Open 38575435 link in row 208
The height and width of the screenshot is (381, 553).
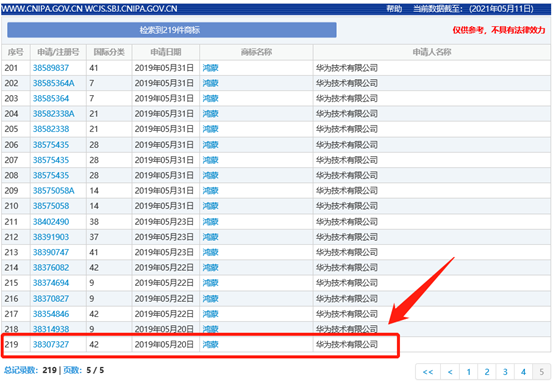(x=51, y=175)
